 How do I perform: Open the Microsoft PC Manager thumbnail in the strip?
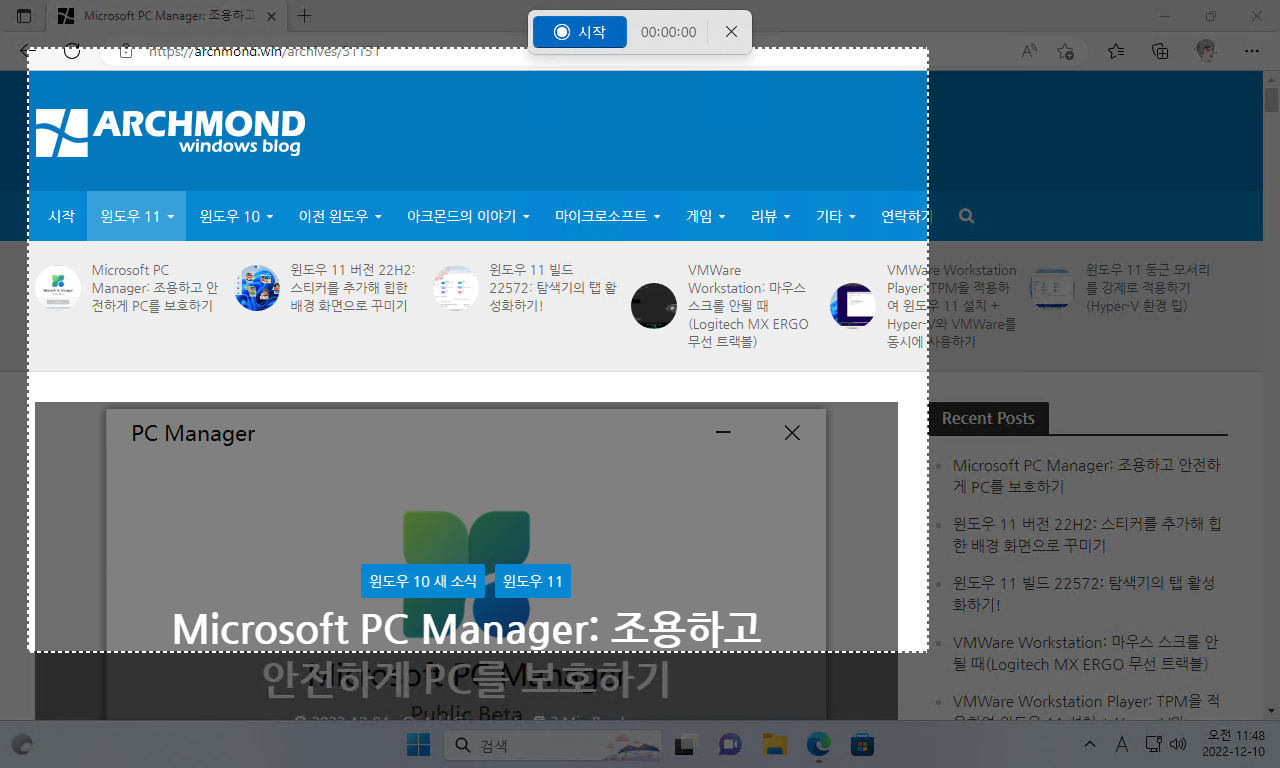(x=58, y=288)
